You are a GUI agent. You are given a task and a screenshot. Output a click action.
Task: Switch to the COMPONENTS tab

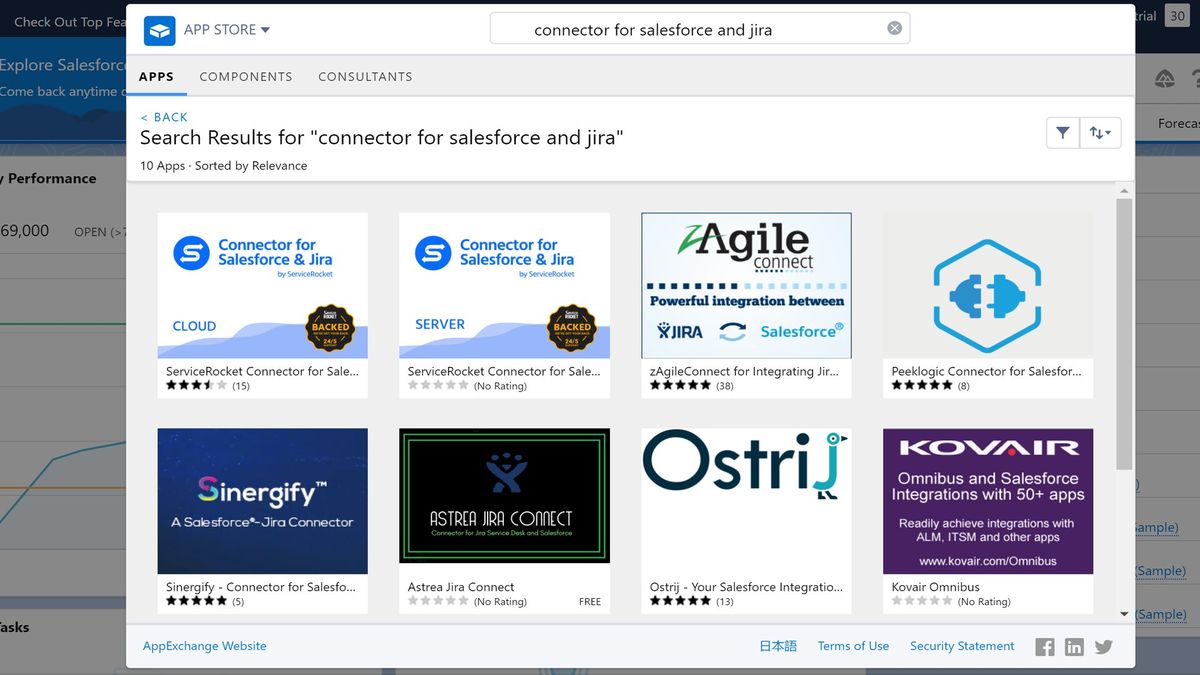tap(246, 76)
